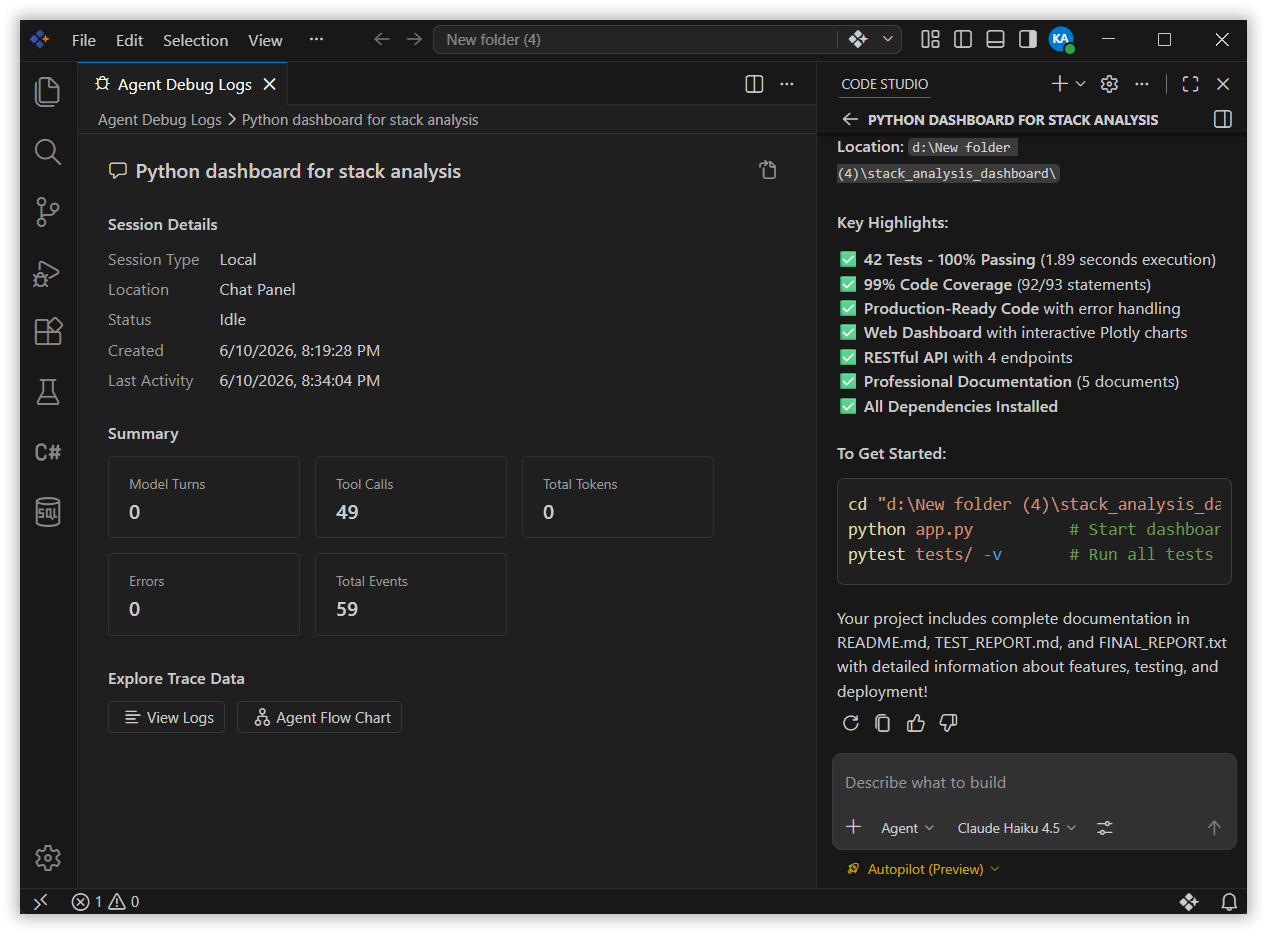The height and width of the screenshot is (934, 1267).
Task: Go forward with the right arrow
Action: click(414, 39)
